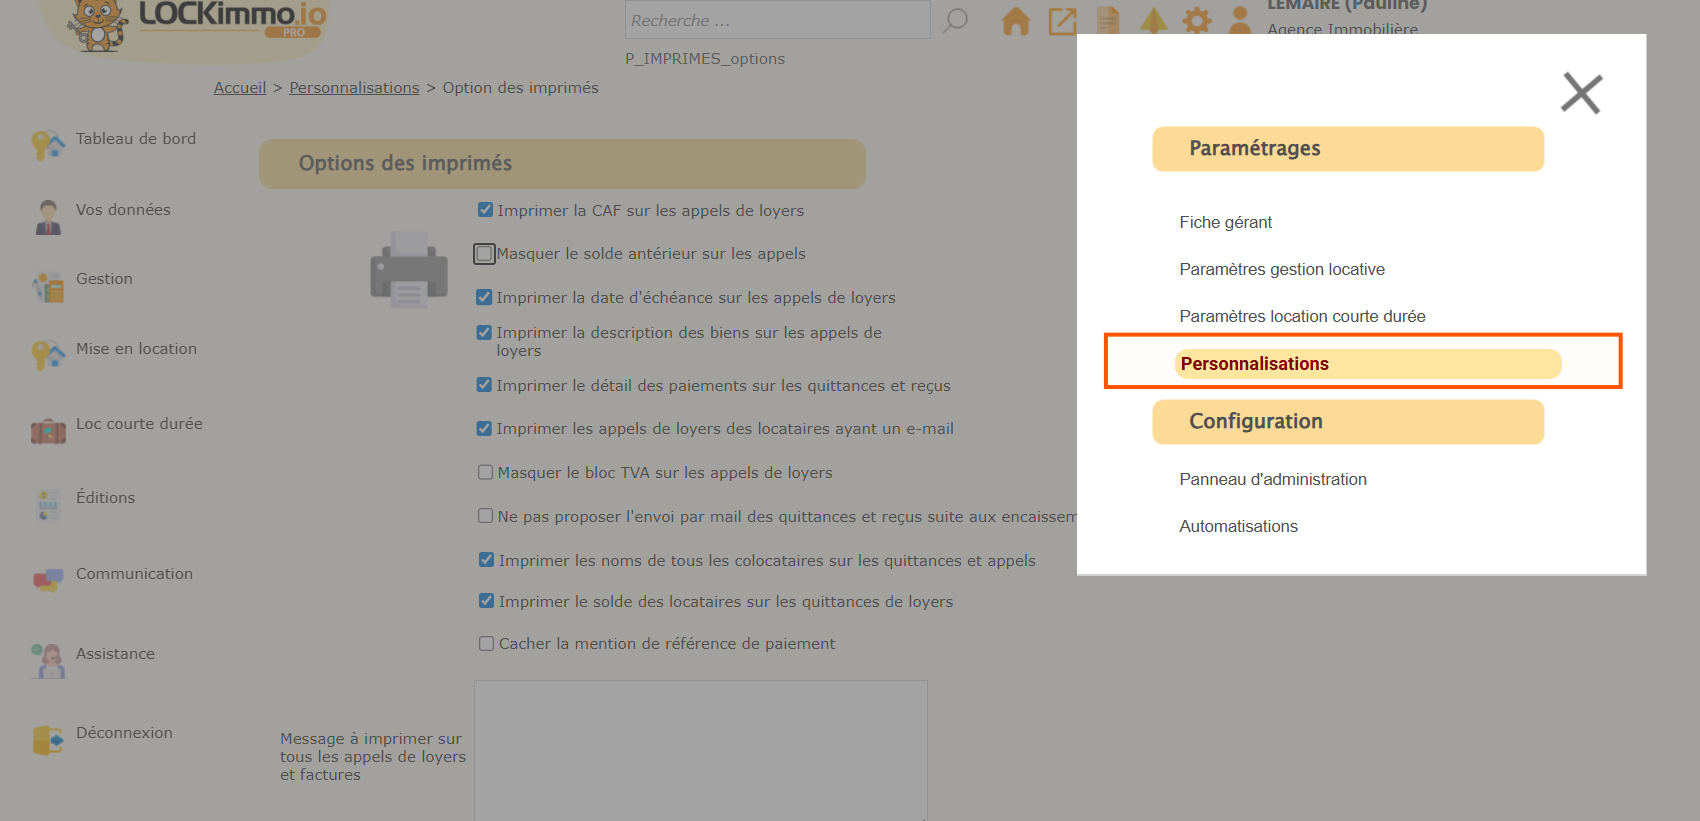Open Fiche gérant menu entry
This screenshot has width=1700, height=821.
1225,222
